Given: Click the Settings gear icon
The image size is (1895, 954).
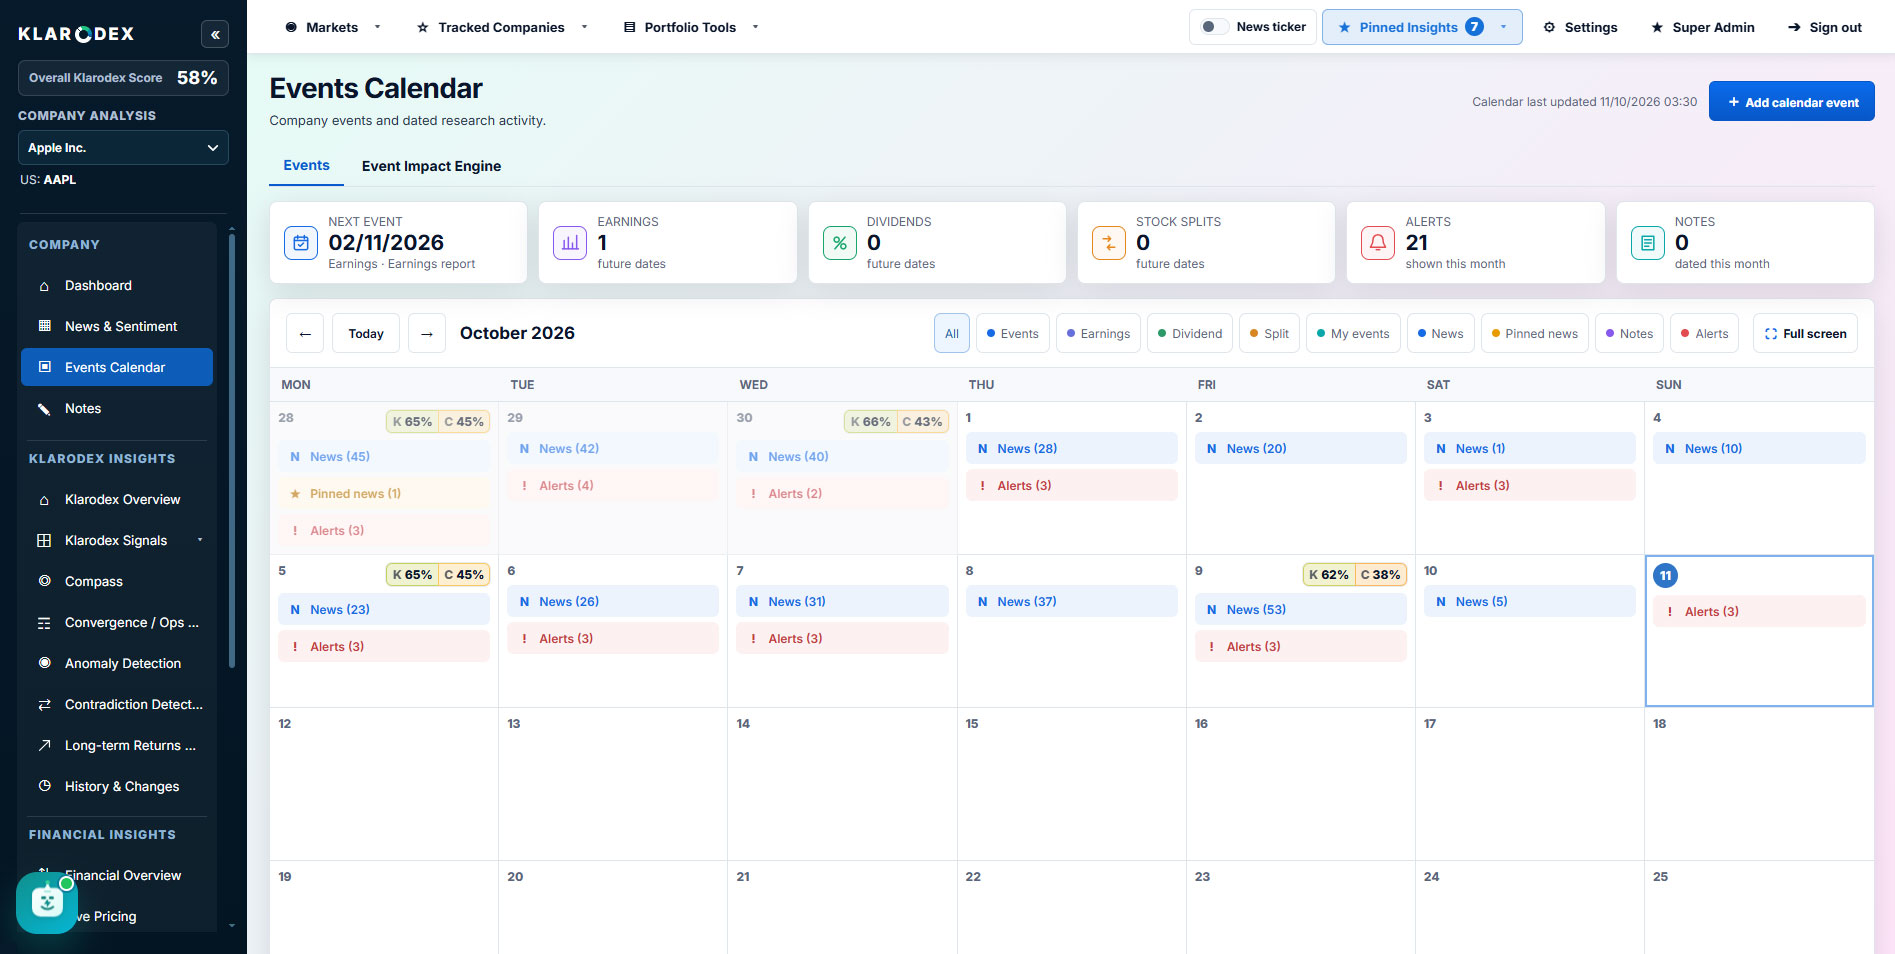Looking at the screenshot, I should [1549, 27].
